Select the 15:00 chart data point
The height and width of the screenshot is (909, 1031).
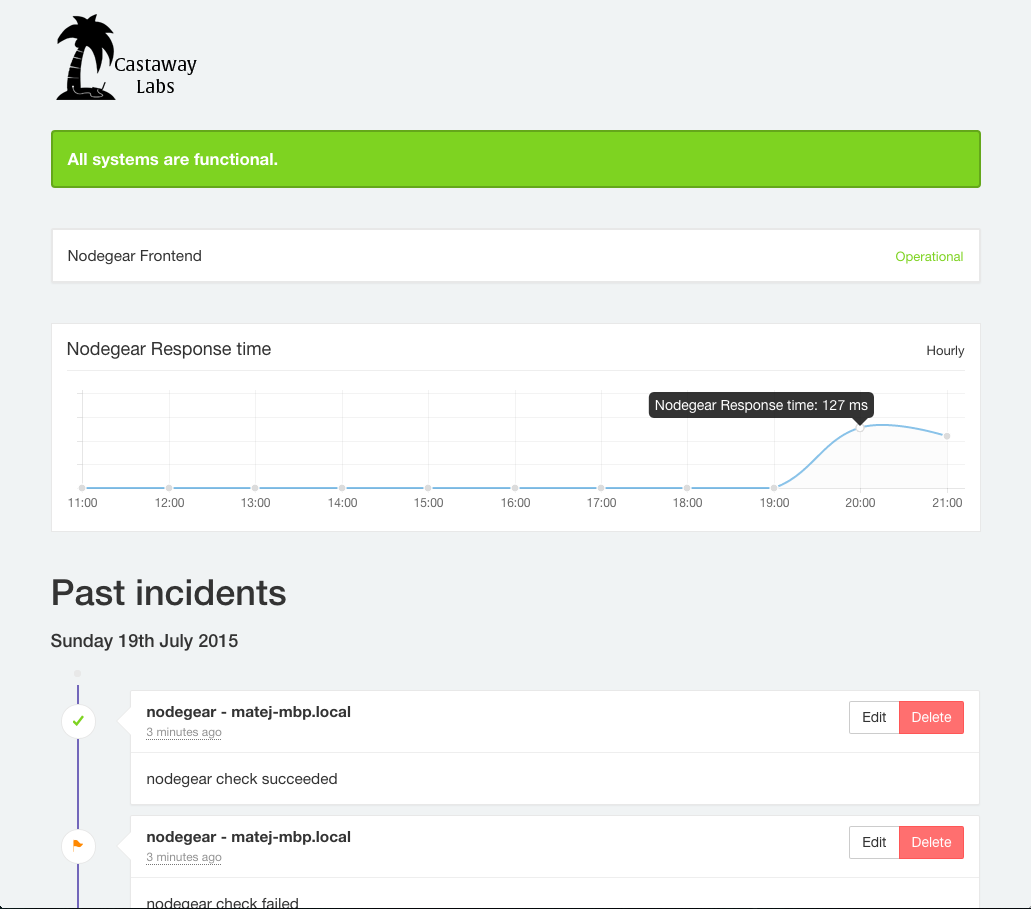pyautogui.click(x=428, y=488)
